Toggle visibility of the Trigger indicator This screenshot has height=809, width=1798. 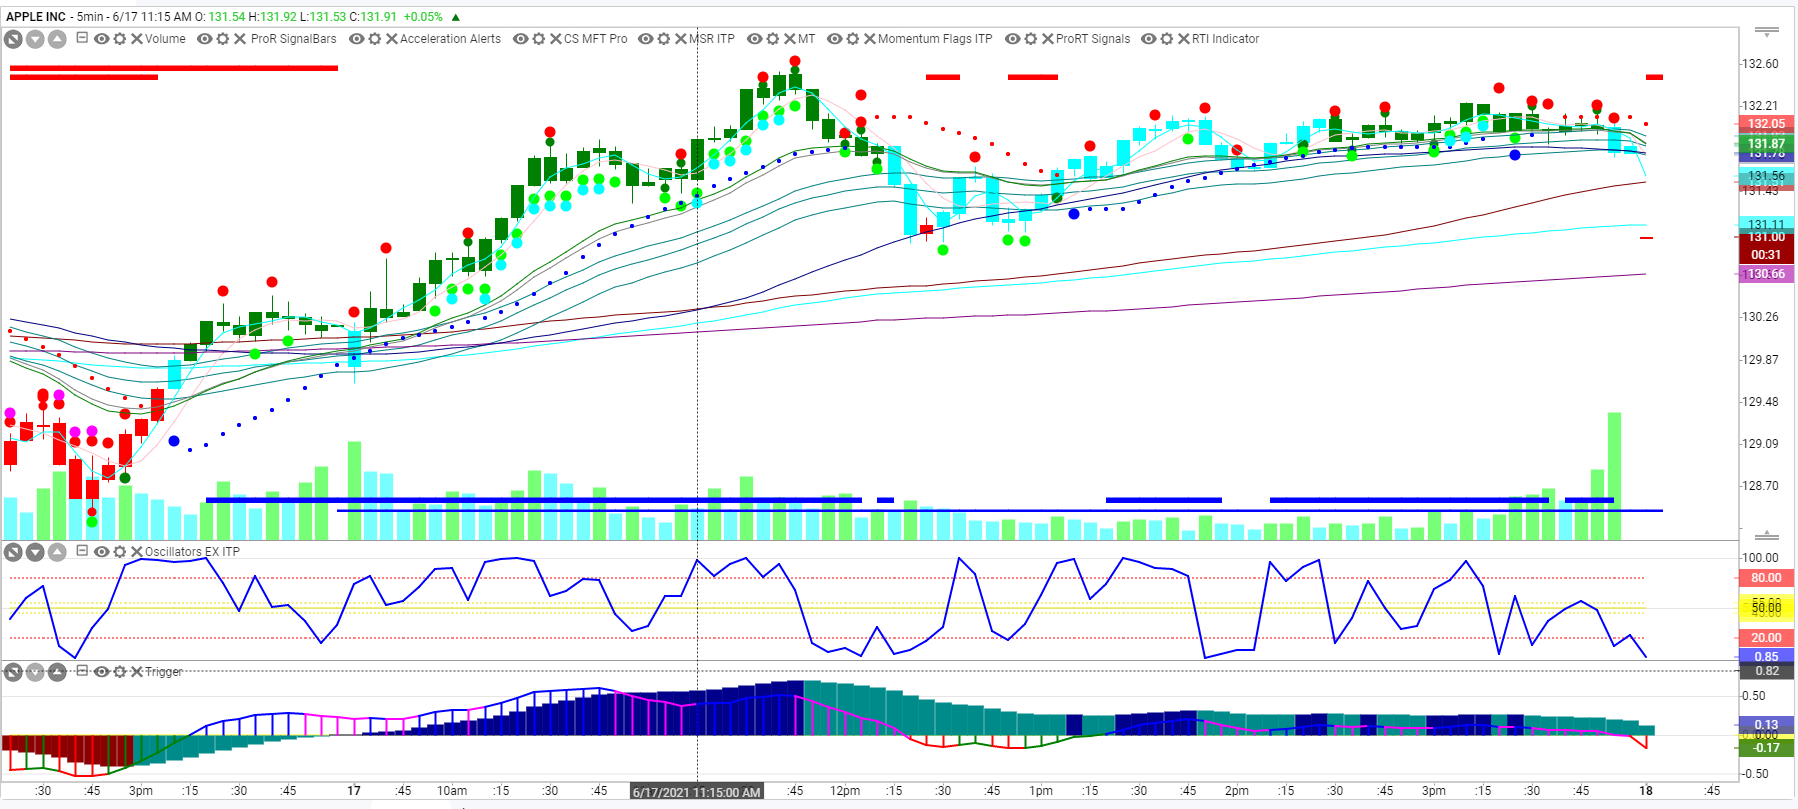pos(101,672)
